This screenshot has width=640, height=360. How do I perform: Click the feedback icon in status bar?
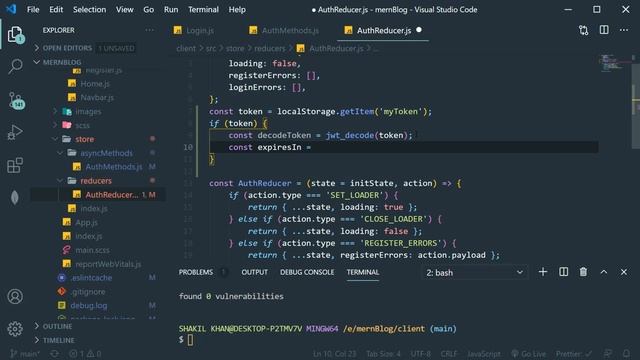(x=608, y=354)
